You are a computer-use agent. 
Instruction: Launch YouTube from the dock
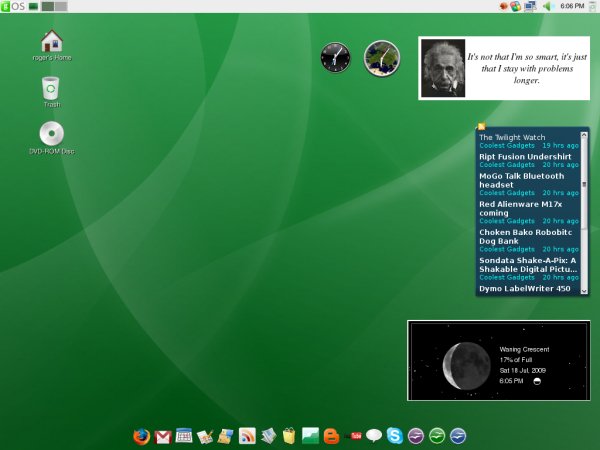(x=353, y=436)
